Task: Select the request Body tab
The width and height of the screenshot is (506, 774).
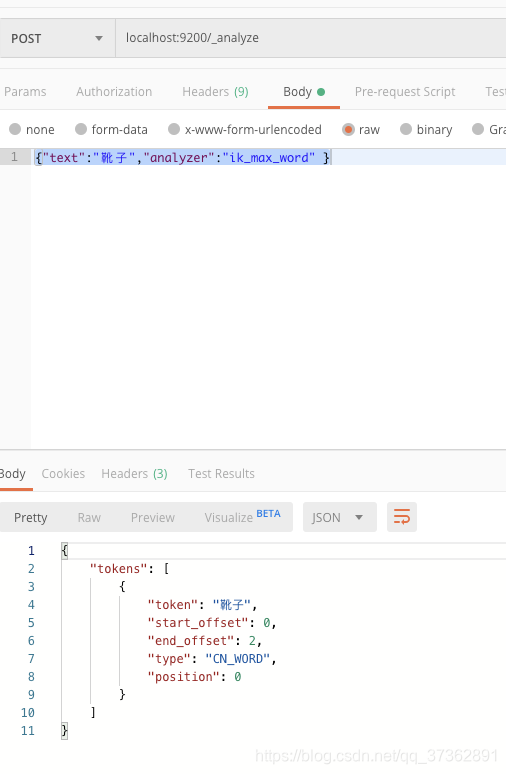Action: coord(304,92)
